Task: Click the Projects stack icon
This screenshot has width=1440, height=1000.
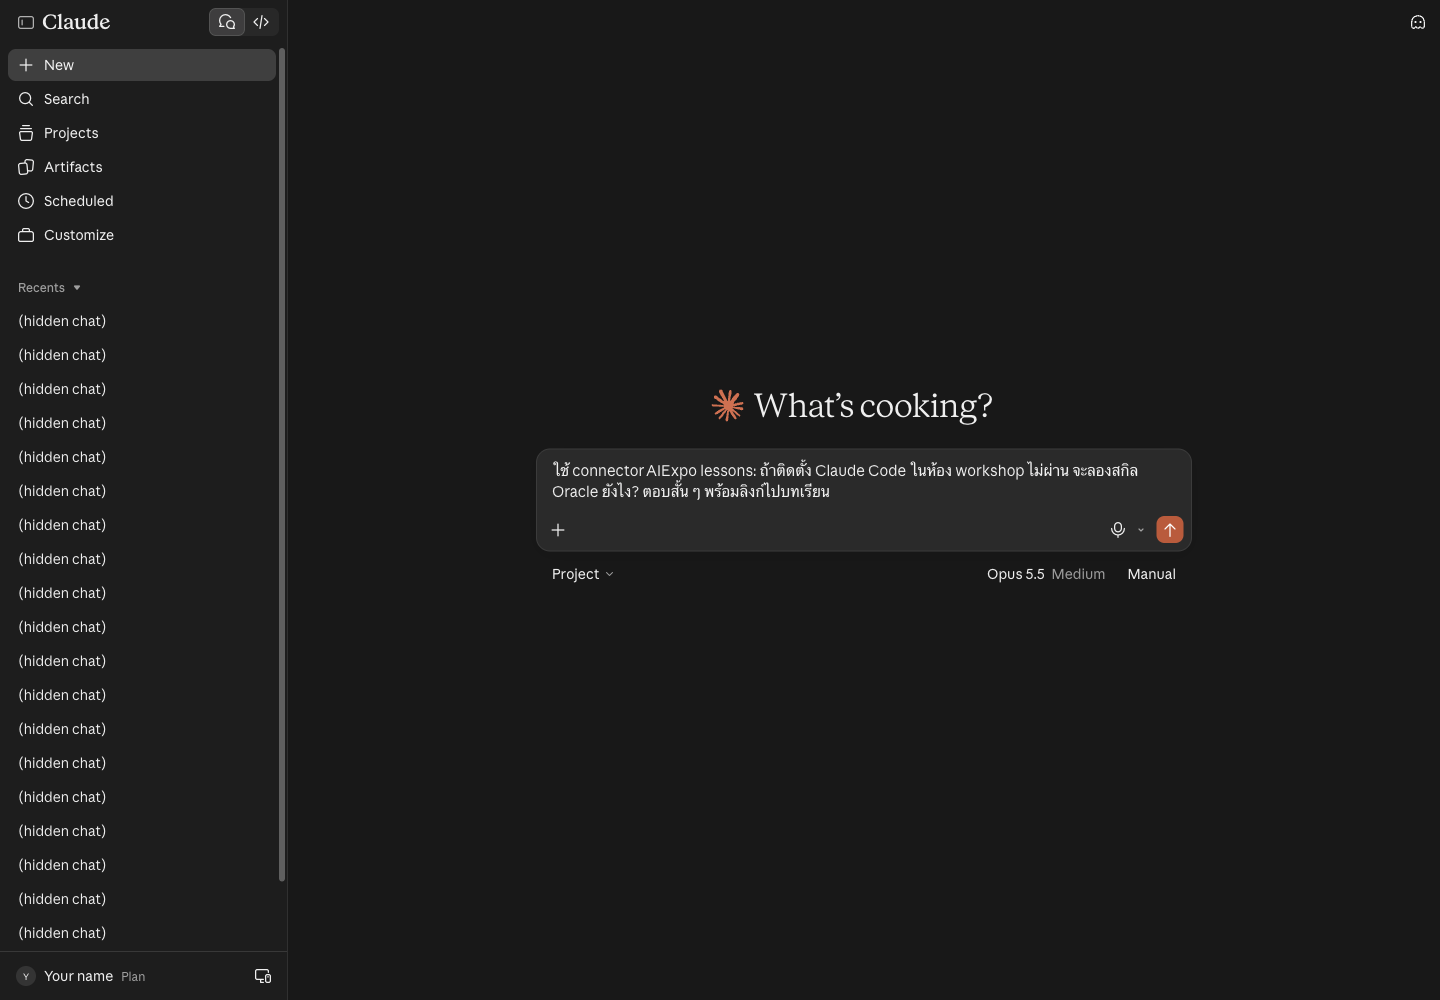Action: 26,133
